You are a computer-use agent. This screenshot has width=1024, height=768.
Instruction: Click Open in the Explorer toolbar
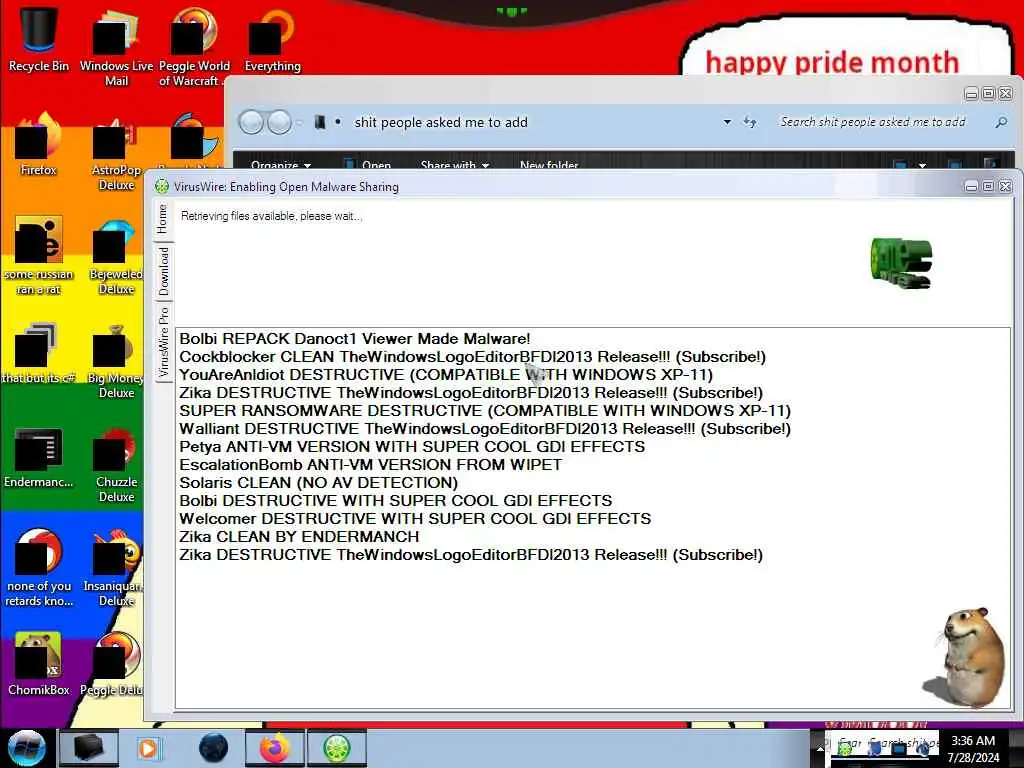(368, 165)
